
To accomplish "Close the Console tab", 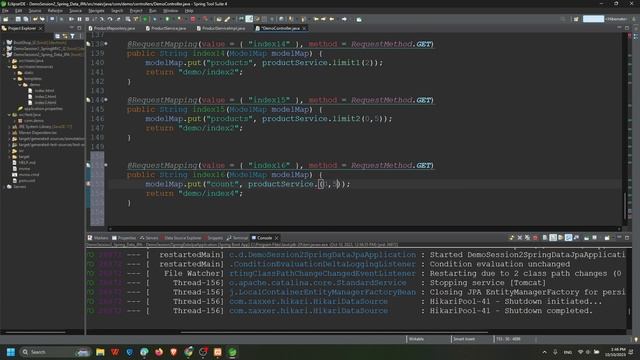I will coord(276,238).
